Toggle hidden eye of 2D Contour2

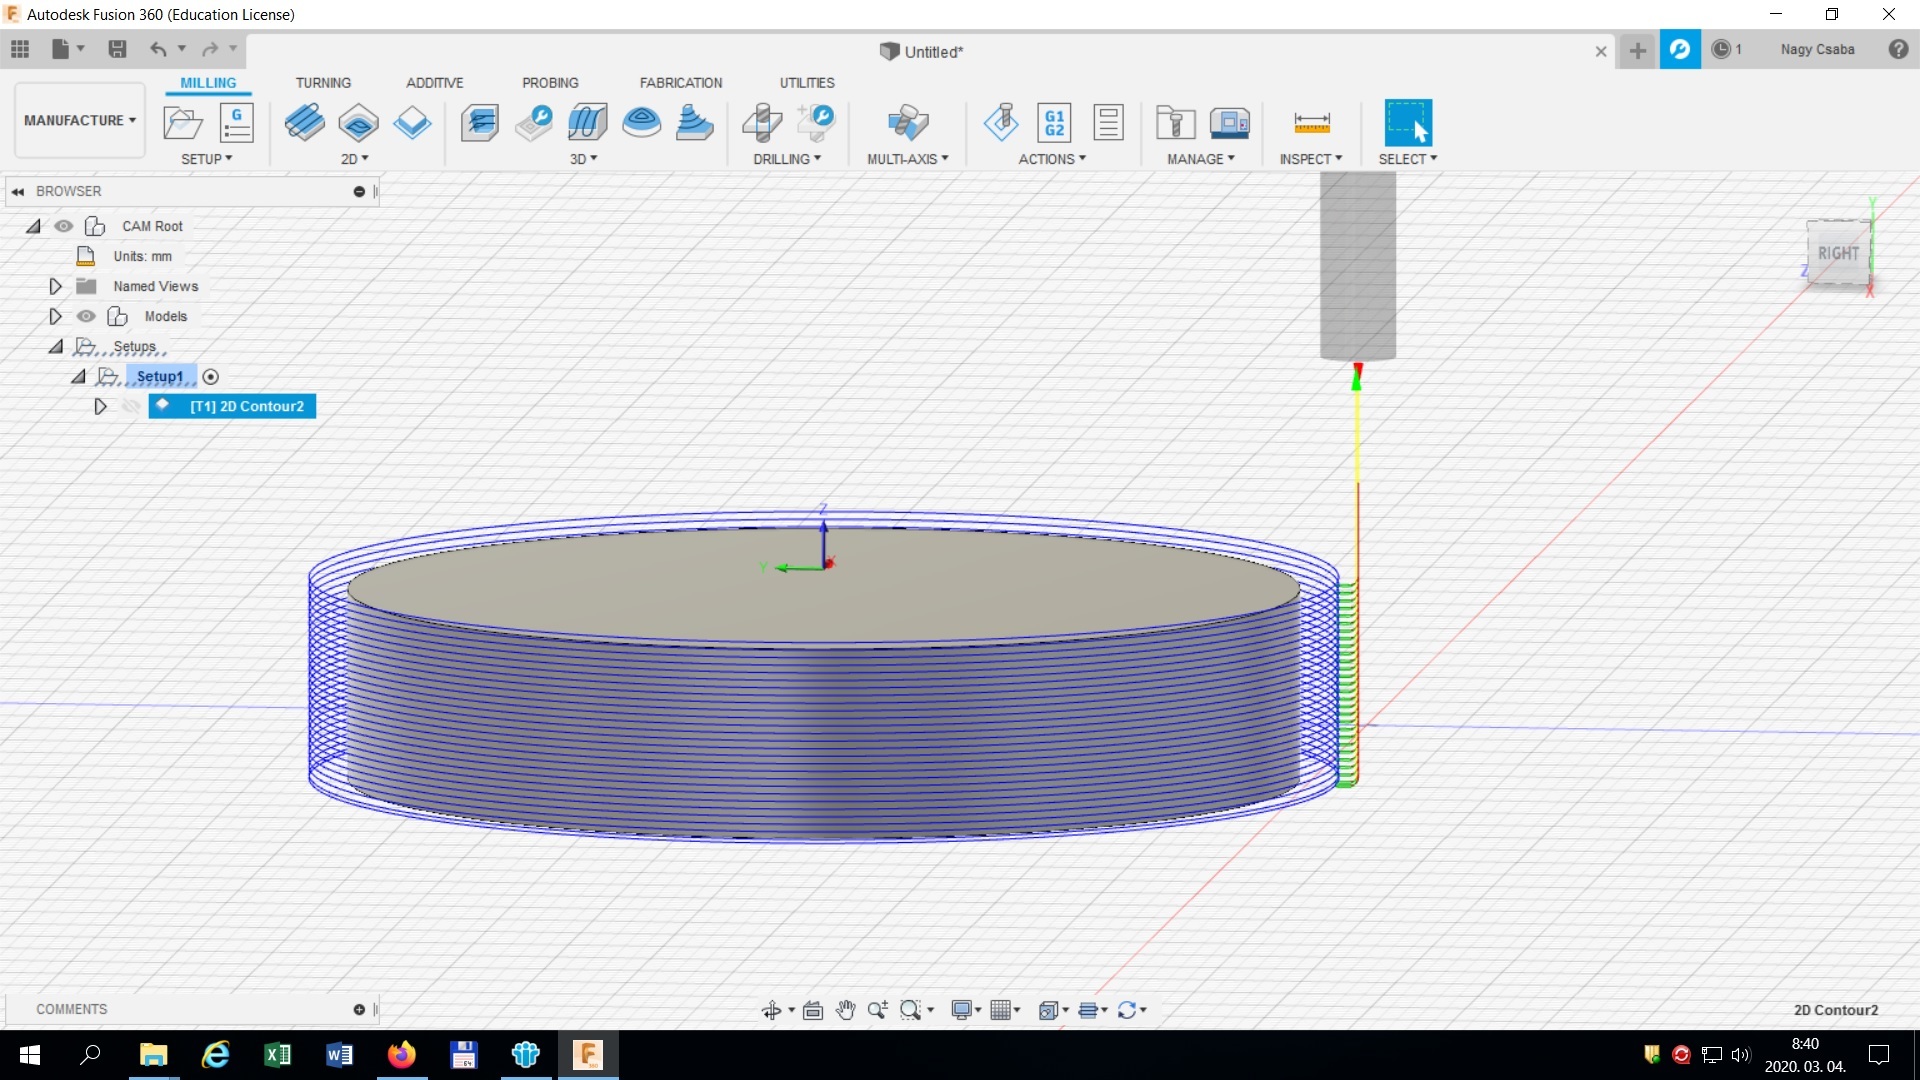click(x=130, y=406)
